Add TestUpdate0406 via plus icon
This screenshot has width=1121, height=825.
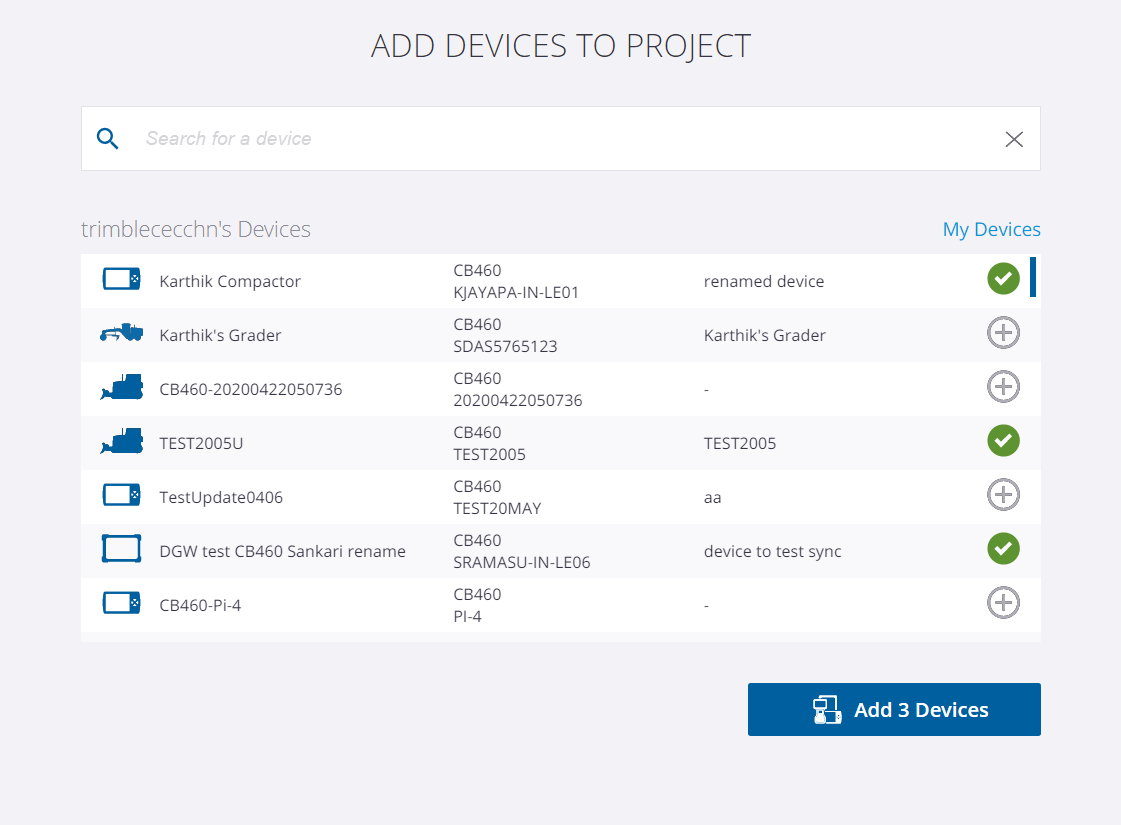coord(1003,495)
